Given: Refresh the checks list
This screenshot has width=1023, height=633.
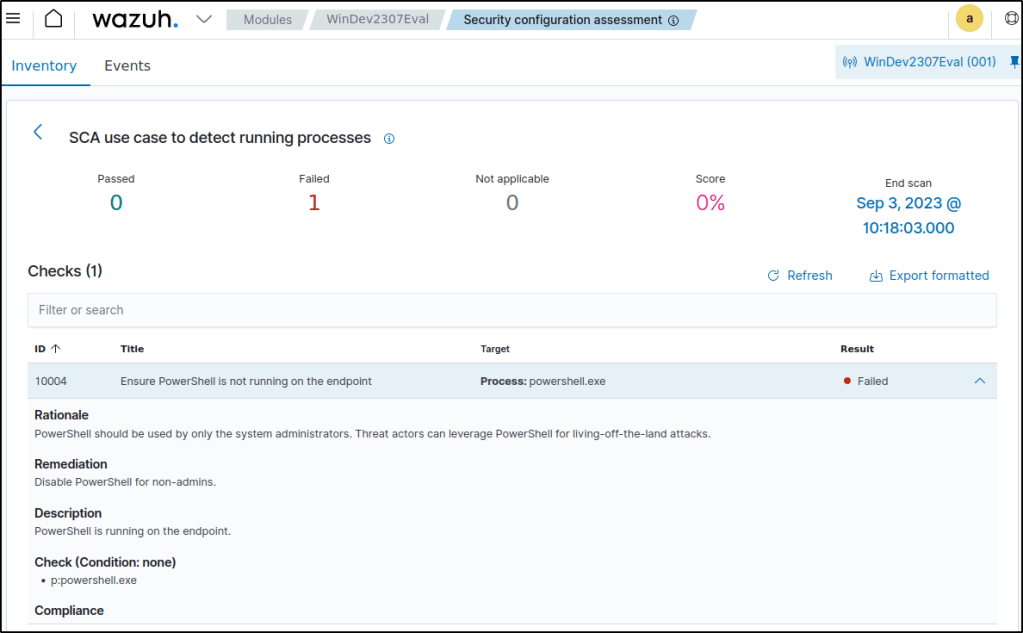Looking at the screenshot, I should (x=799, y=276).
